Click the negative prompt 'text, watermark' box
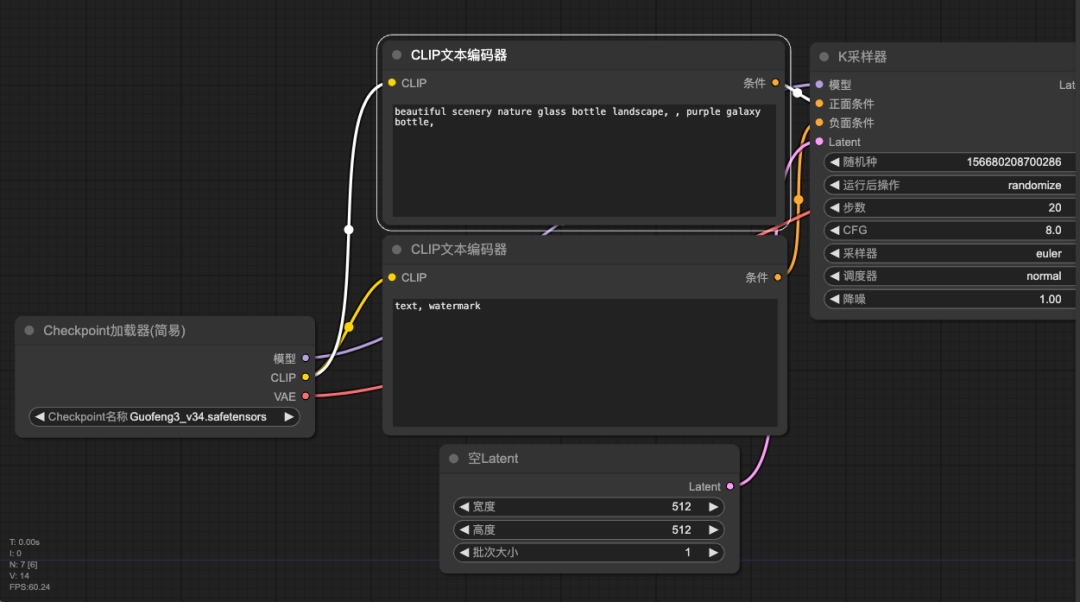Screen dimensions: 1080x602 click(584, 362)
